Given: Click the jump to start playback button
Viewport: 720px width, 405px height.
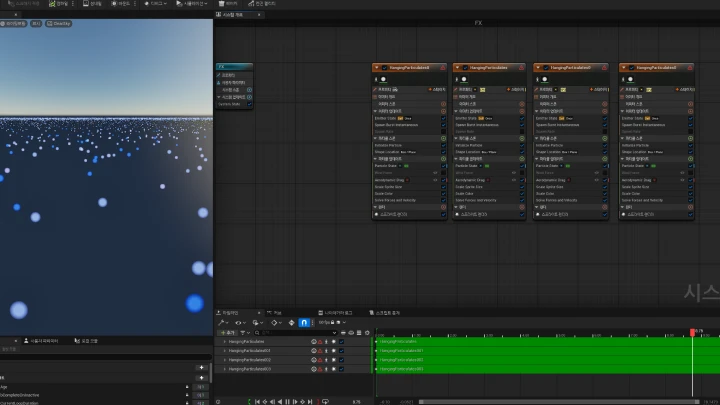Looking at the screenshot, I should [x=257, y=402].
